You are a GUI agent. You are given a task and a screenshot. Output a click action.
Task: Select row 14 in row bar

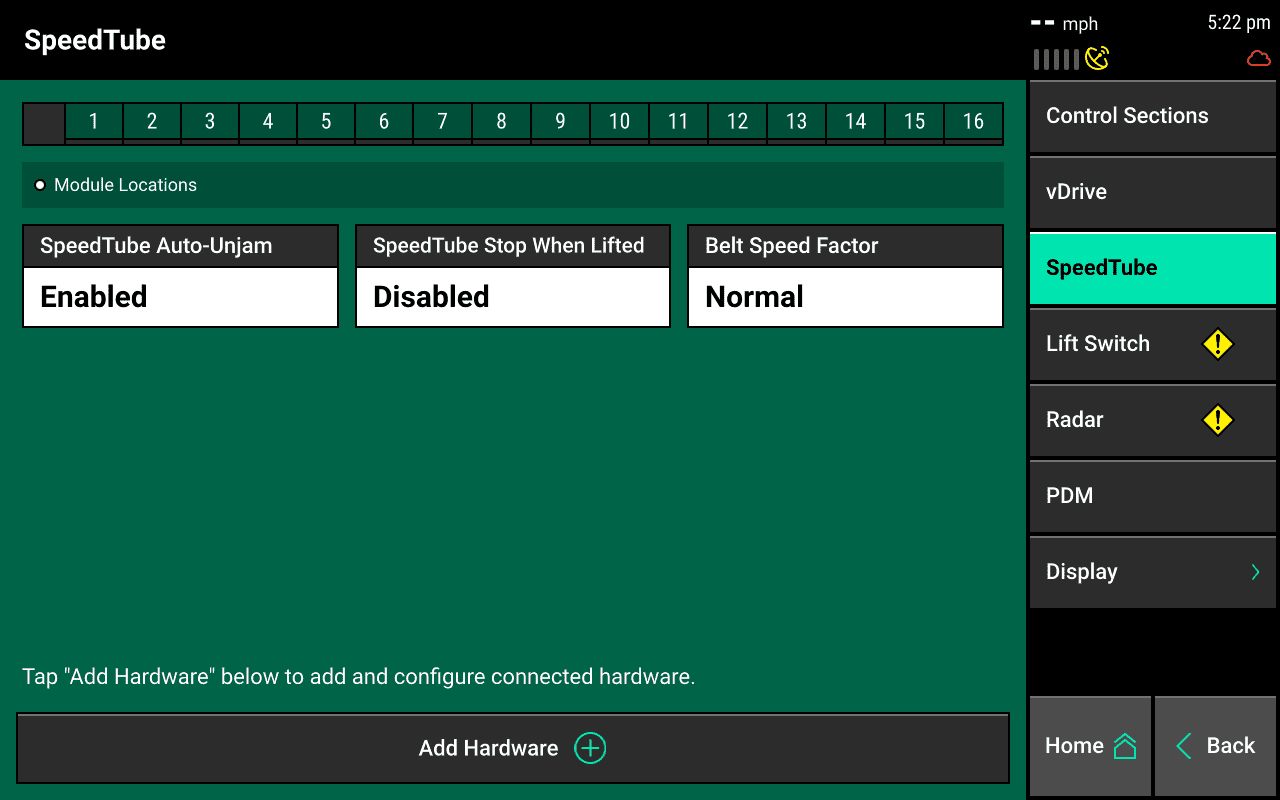click(x=856, y=123)
